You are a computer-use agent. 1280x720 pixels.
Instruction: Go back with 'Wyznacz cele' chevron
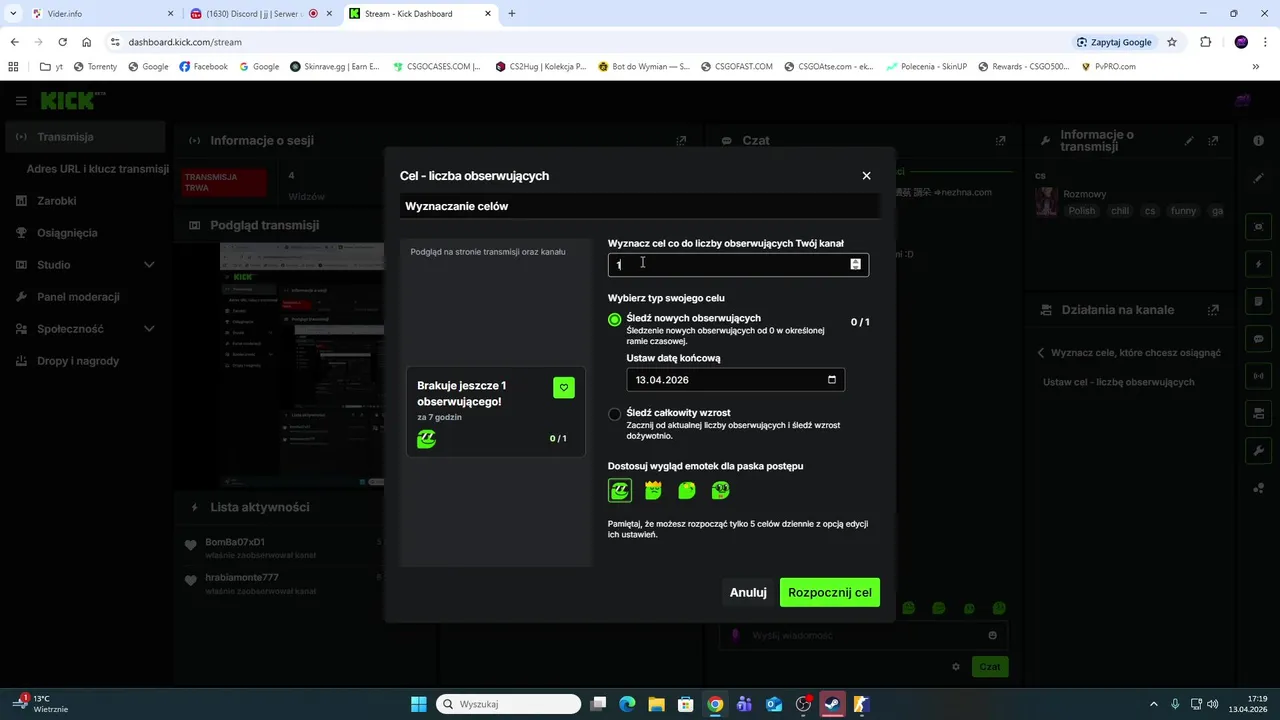click(1041, 353)
